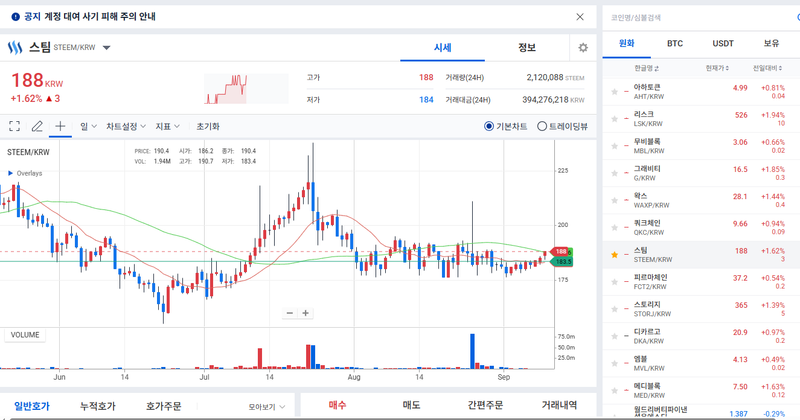Image resolution: width=800 pixels, height=420 pixels.
Task: Select 트레이딩뷰 radio button
Action: 542,126
